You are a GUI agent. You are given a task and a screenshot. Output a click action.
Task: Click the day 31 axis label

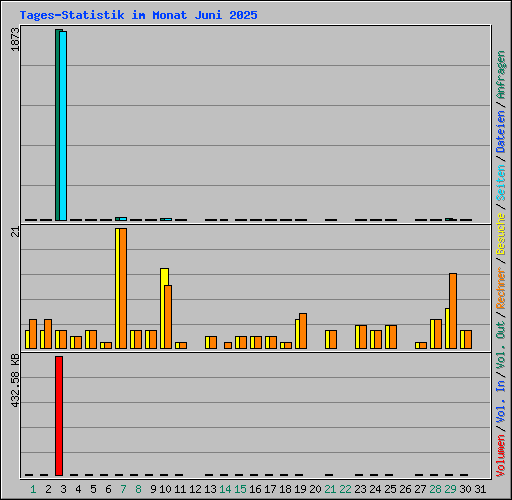click(480, 489)
